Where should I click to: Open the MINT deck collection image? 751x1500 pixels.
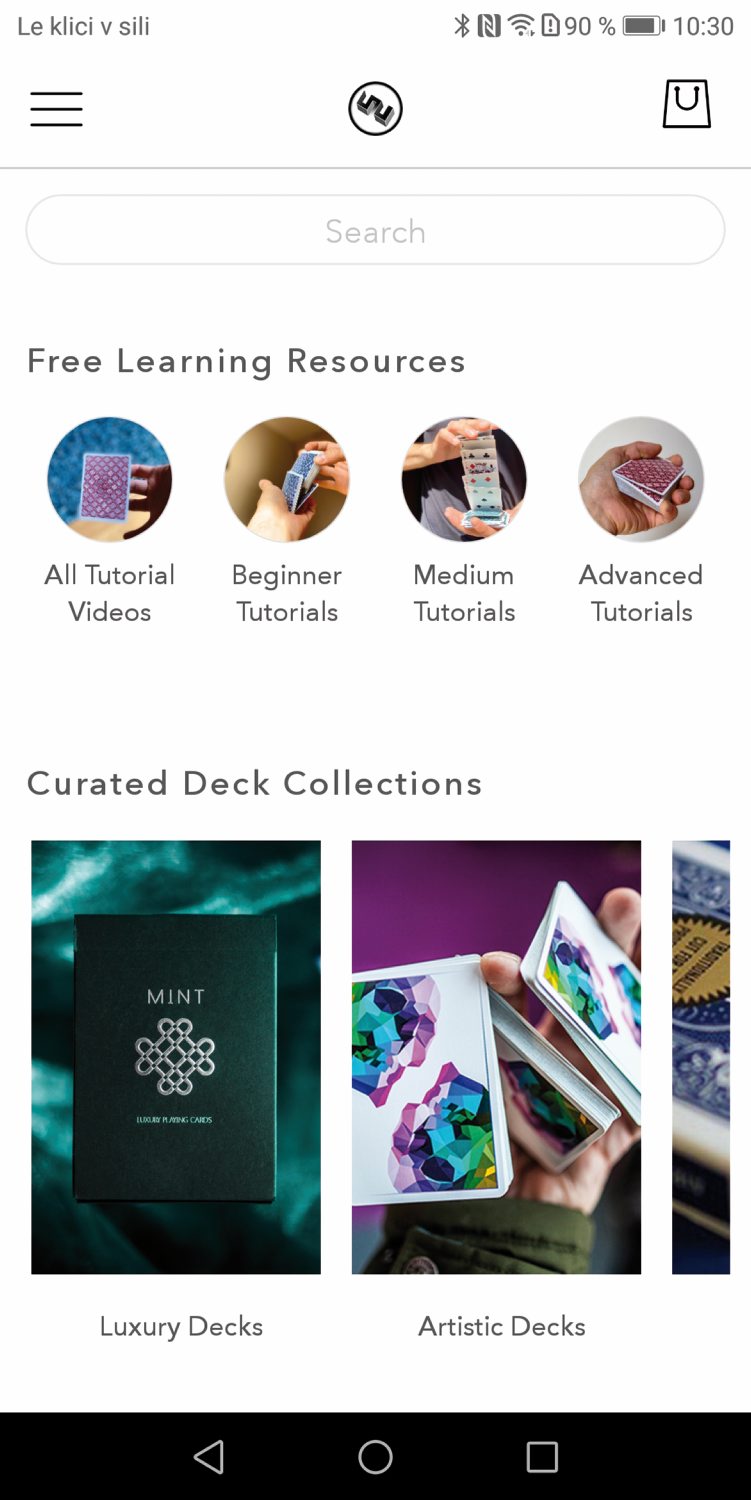pos(176,1057)
